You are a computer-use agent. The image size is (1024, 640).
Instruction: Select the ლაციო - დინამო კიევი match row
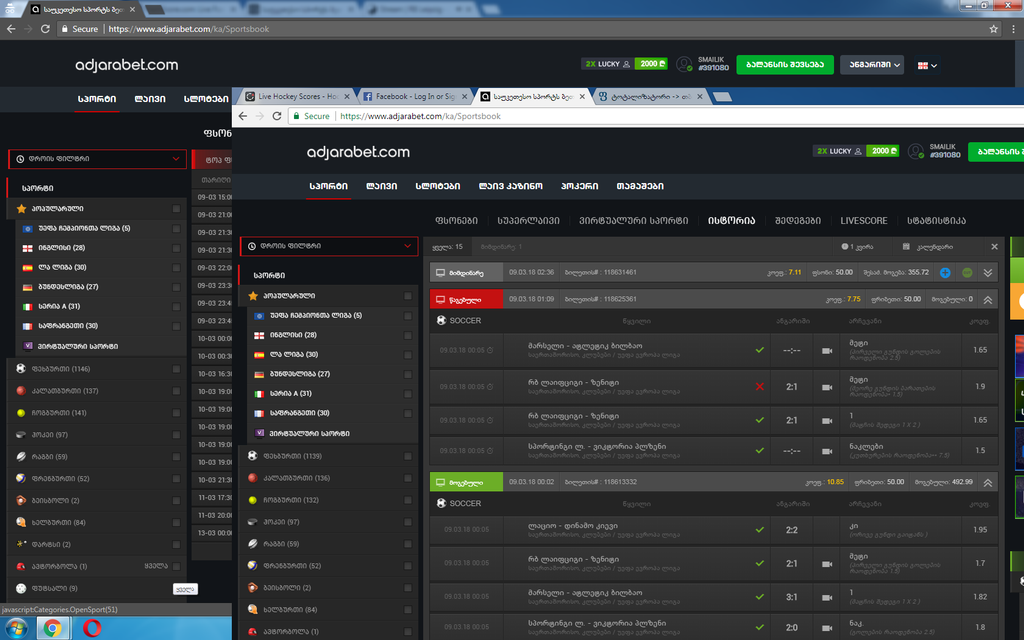coord(714,530)
